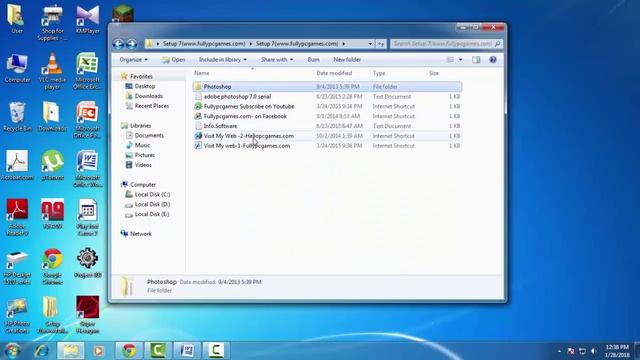This screenshot has width=640, height=360.
Task: Expand the Include in library menu
Action: point(222,60)
